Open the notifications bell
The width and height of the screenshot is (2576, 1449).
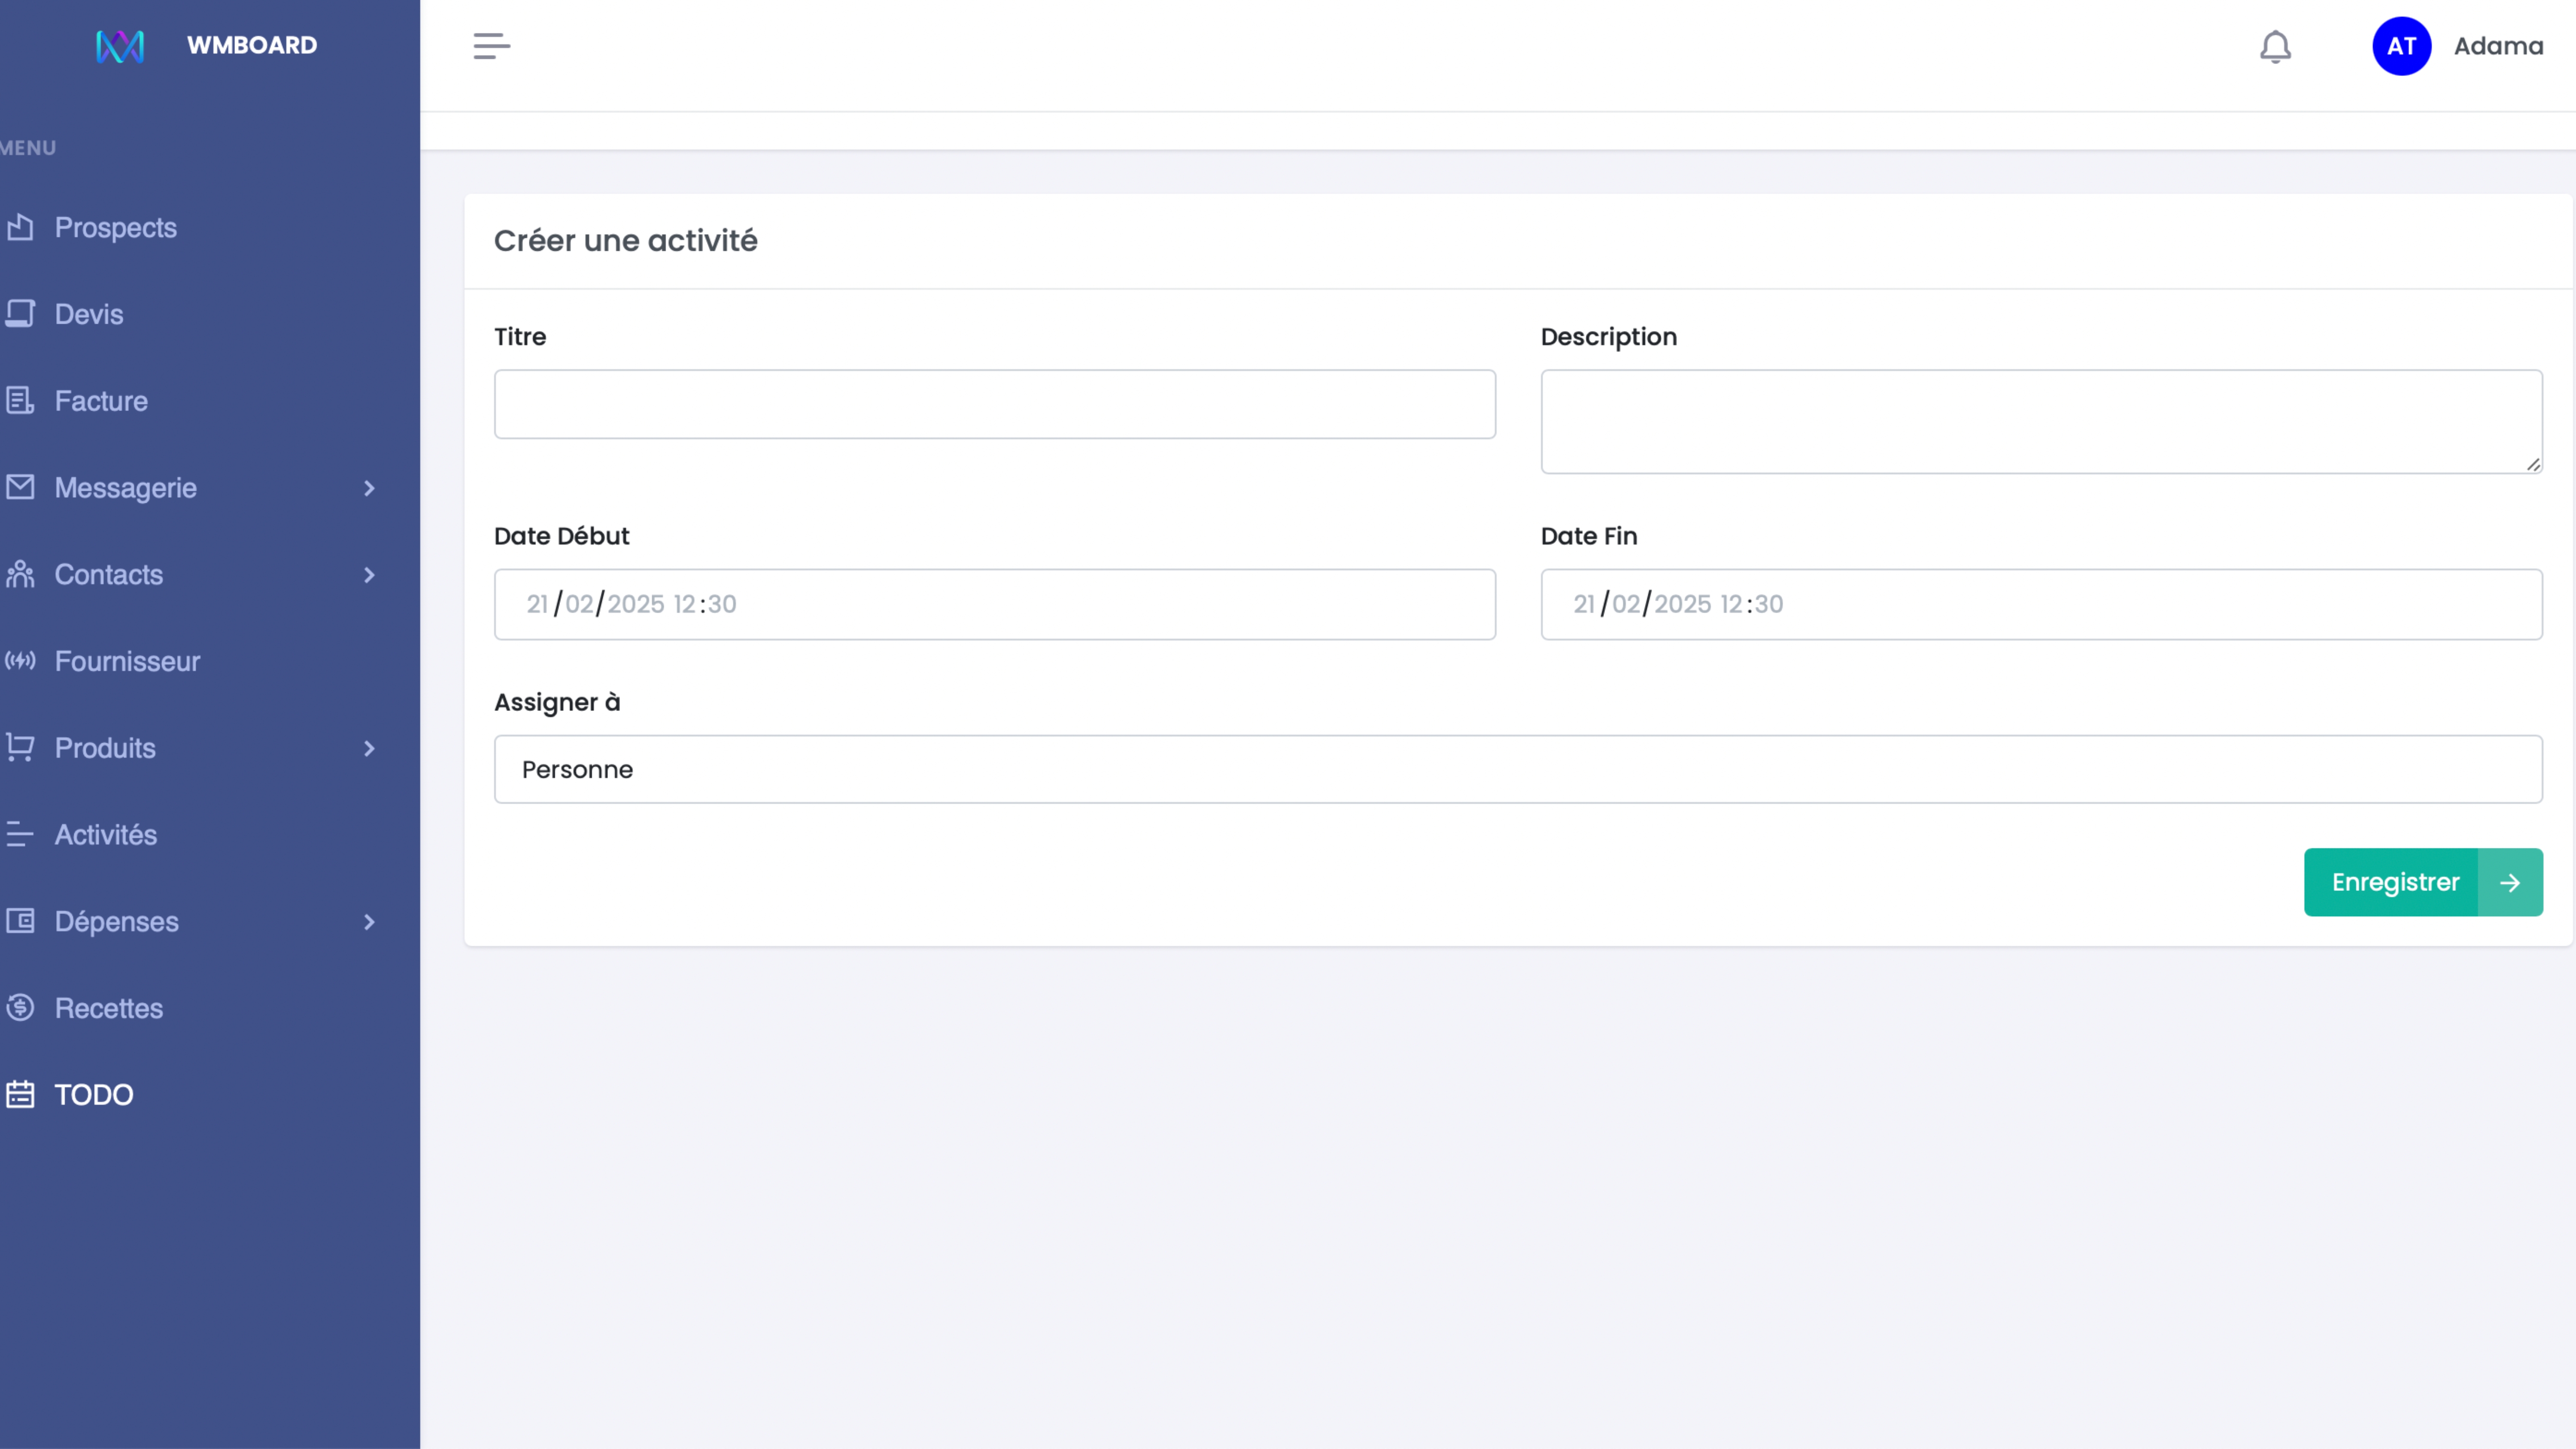[2275, 46]
